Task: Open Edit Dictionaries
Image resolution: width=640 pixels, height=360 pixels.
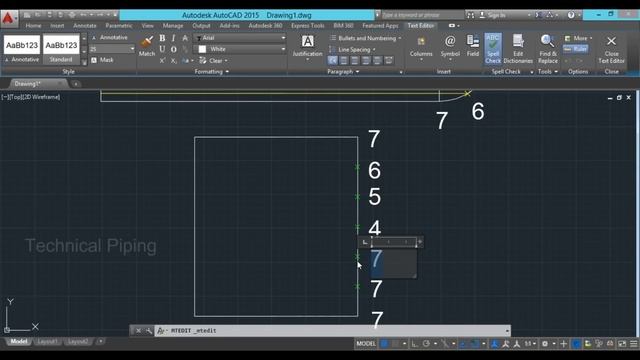Action: [518, 49]
